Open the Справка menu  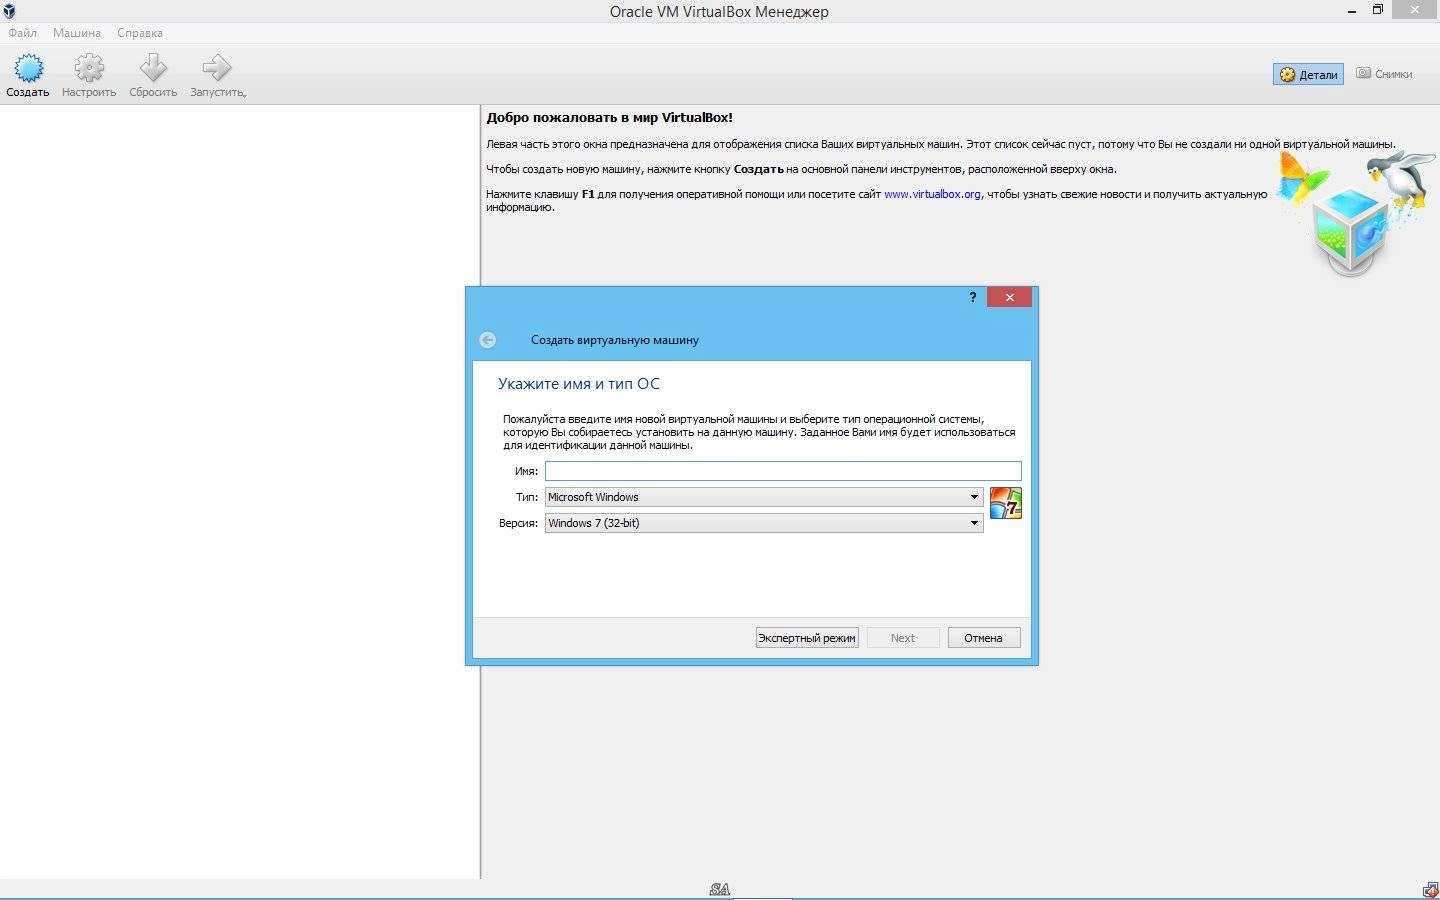click(140, 33)
